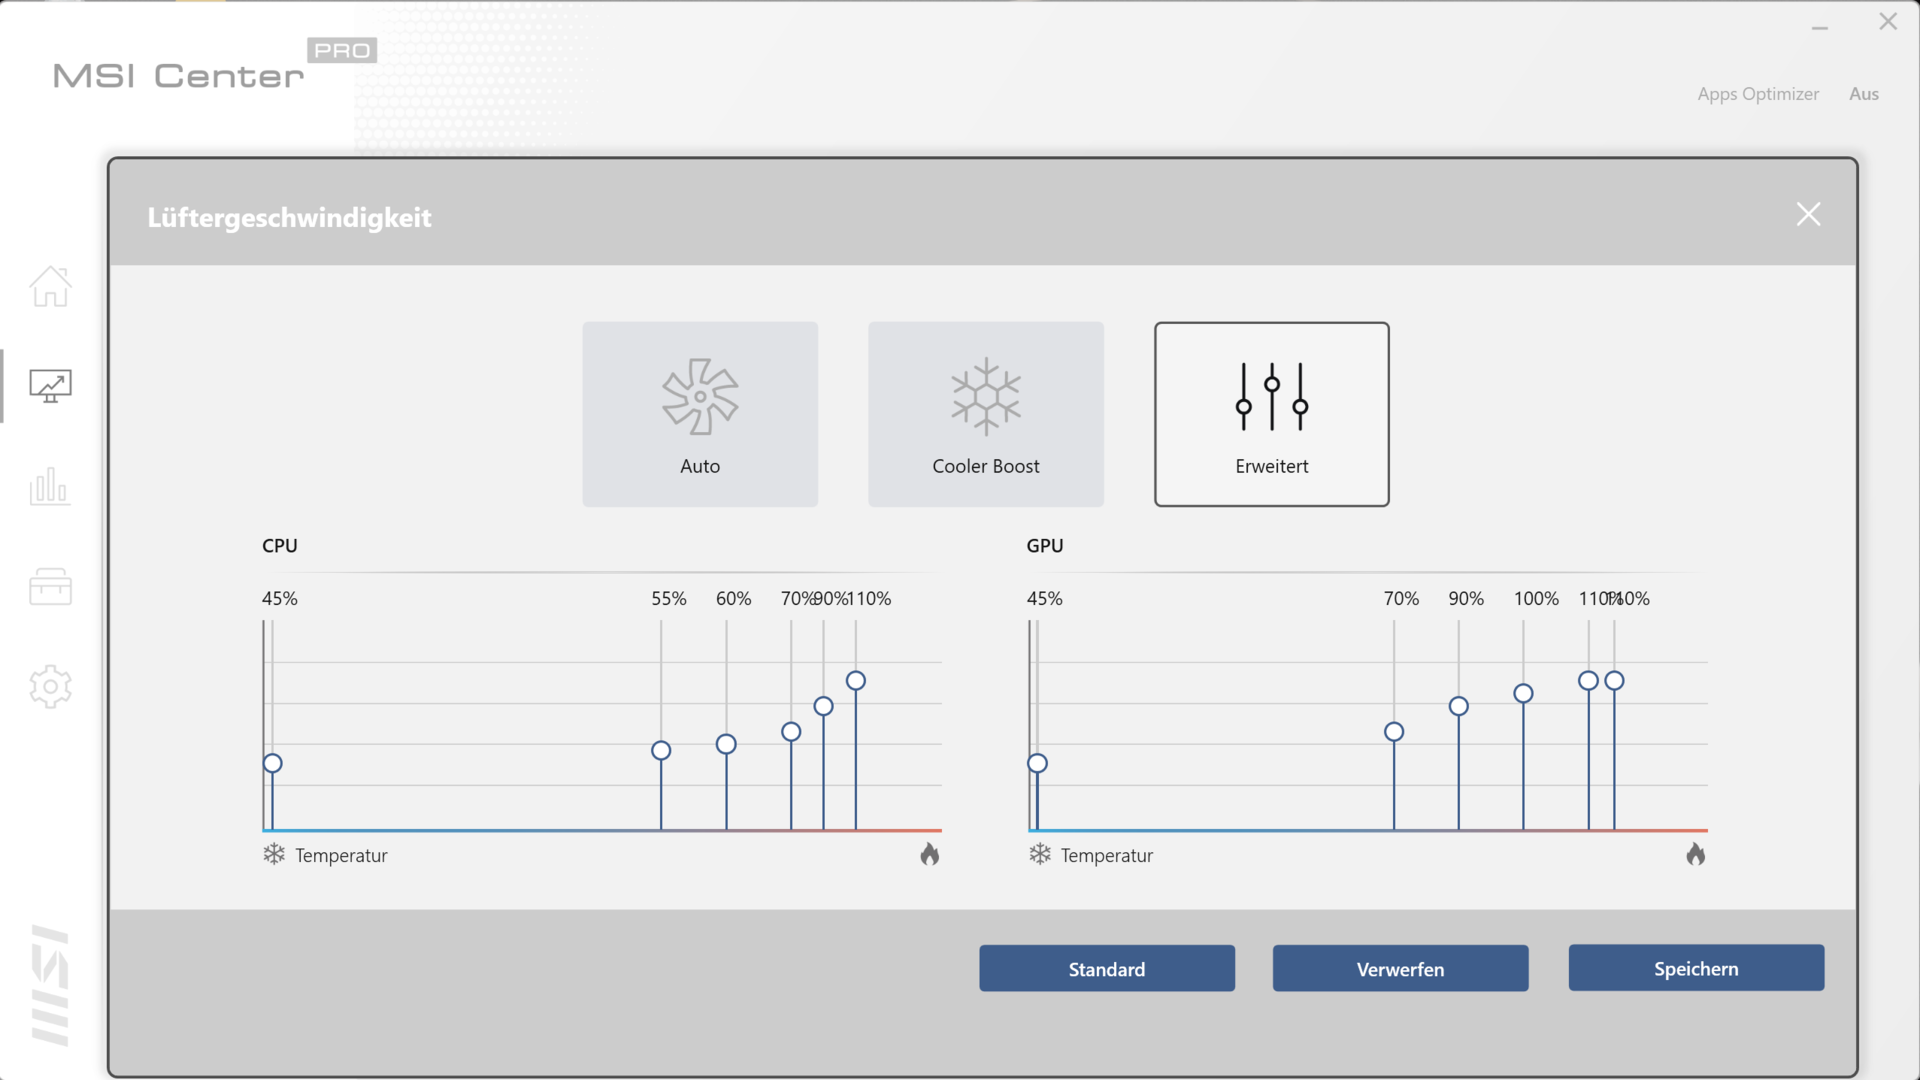The width and height of the screenshot is (1920, 1080).
Task: Close the Lüftergeschwindigkeit dialog
Action: tap(1808, 214)
